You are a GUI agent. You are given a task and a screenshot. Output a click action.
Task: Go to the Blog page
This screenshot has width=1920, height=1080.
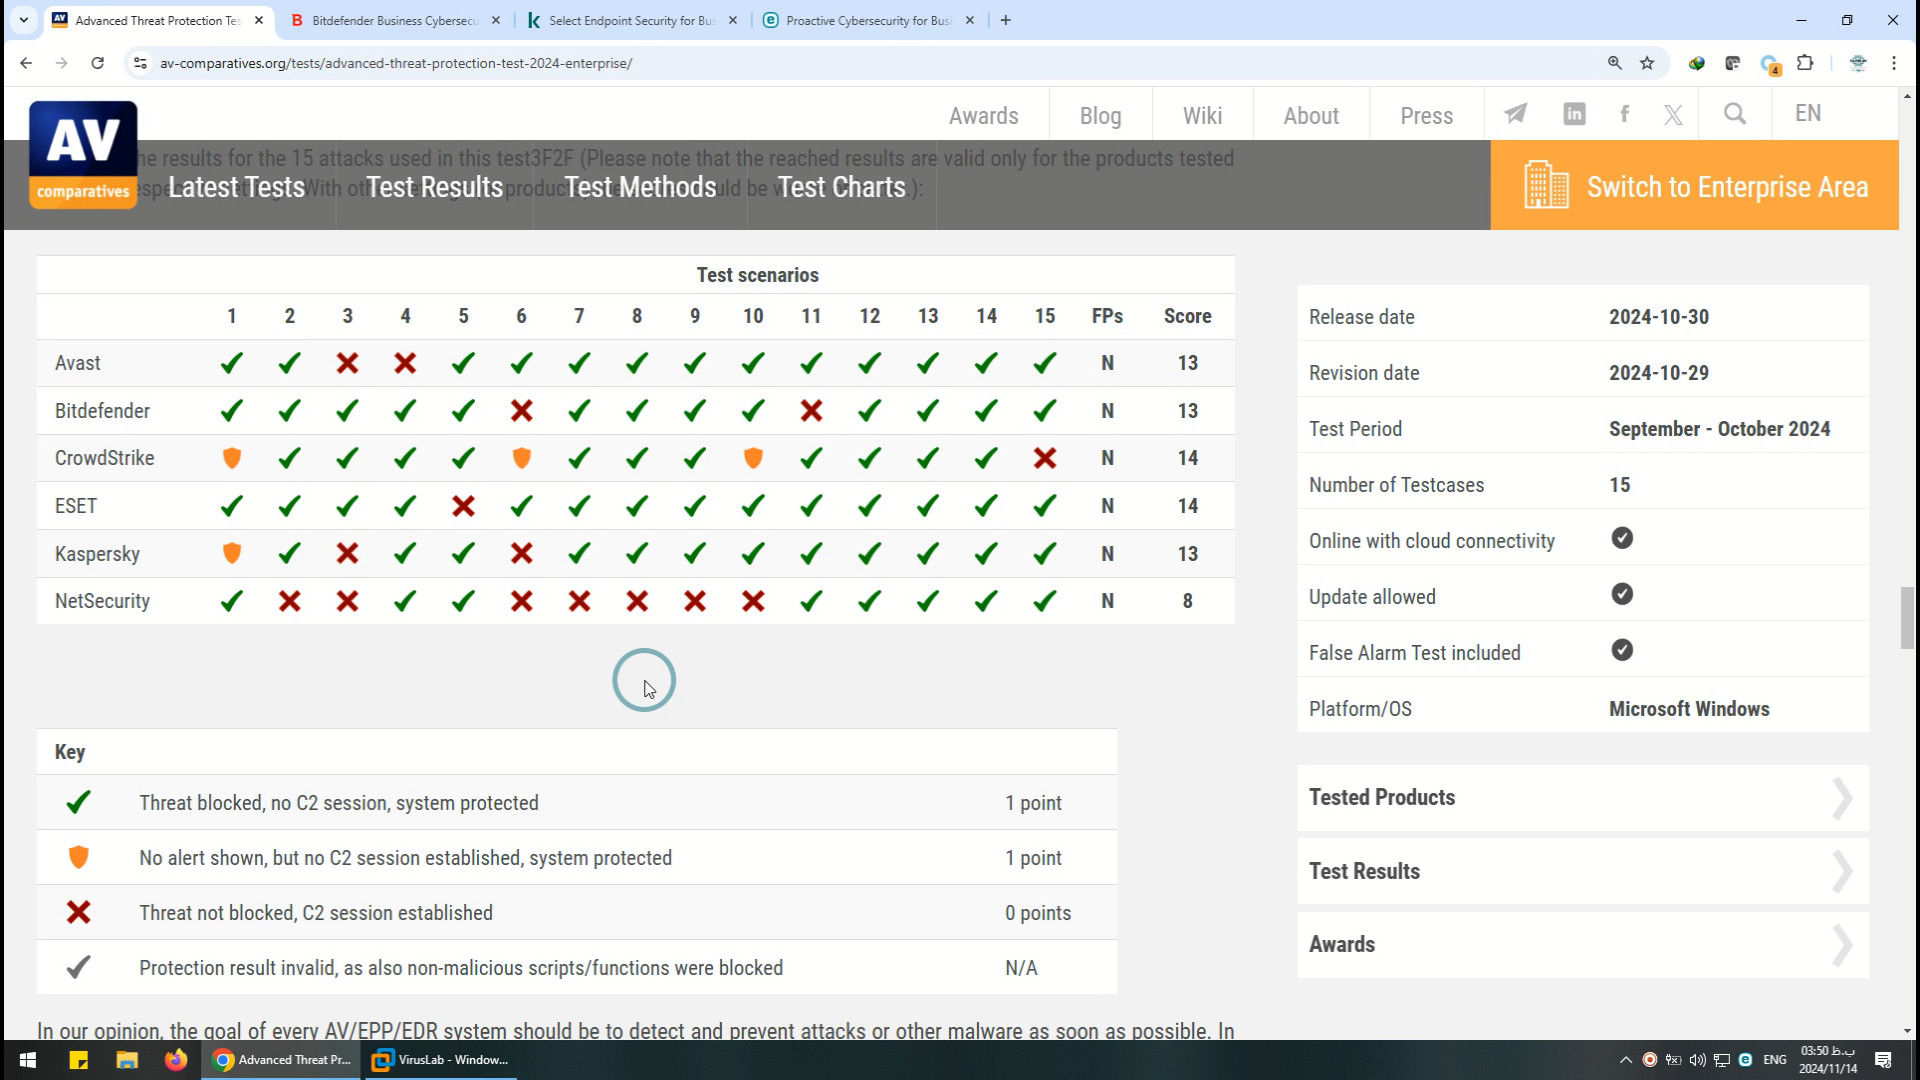(x=1100, y=115)
